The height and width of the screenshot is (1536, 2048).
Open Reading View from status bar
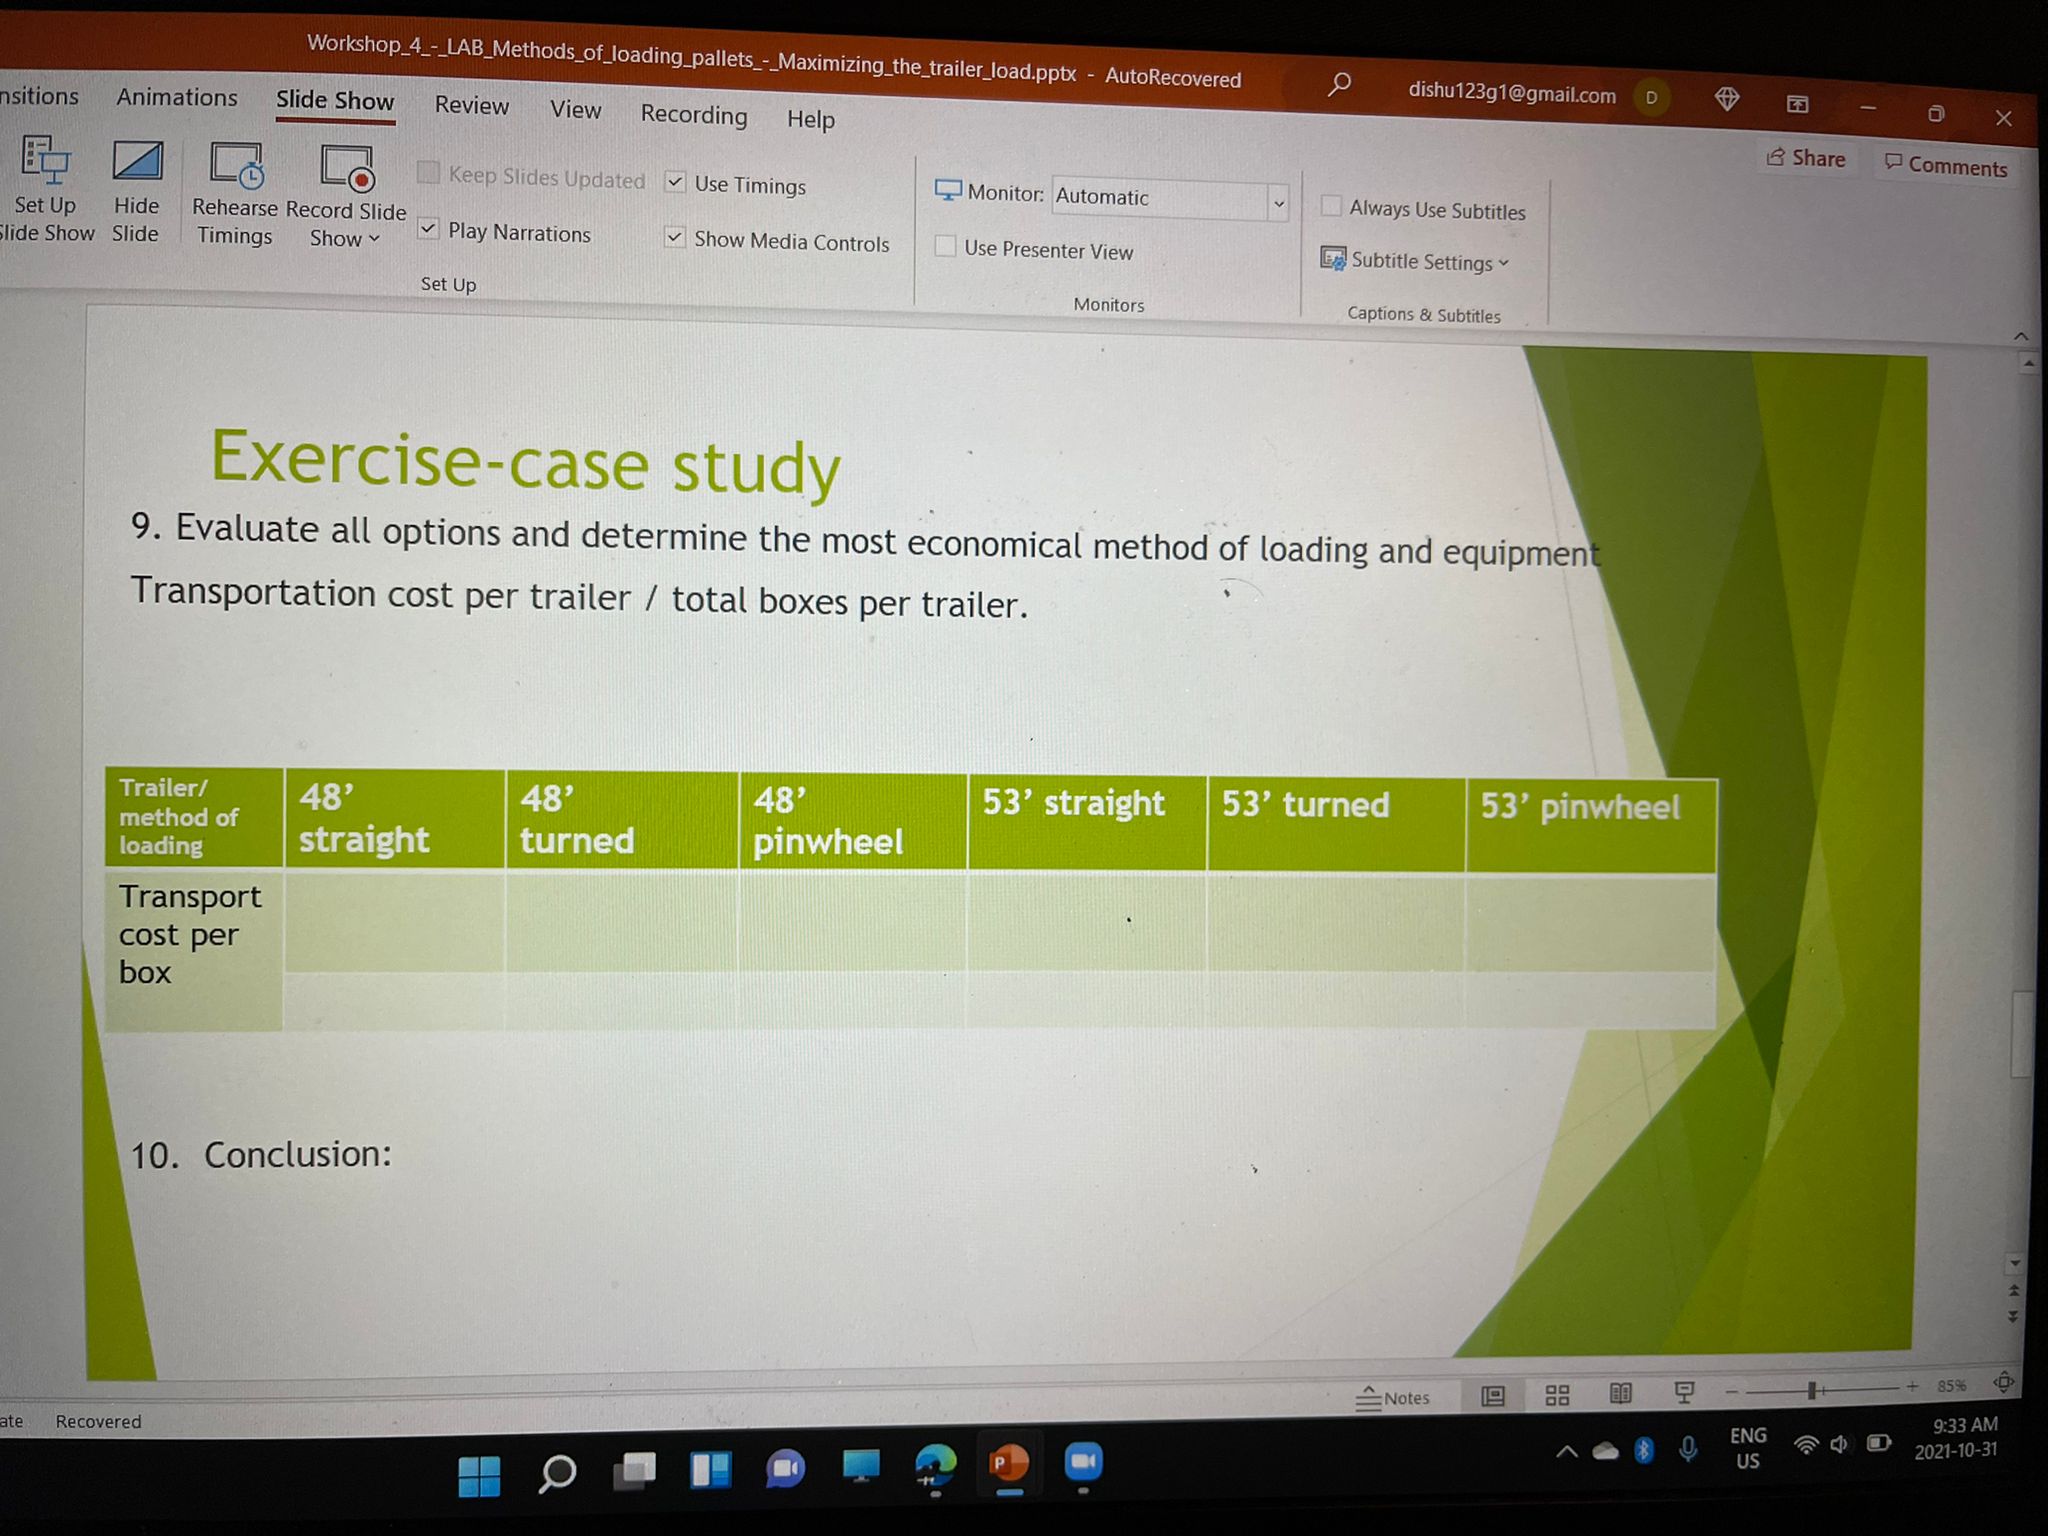(x=1621, y=1393)
